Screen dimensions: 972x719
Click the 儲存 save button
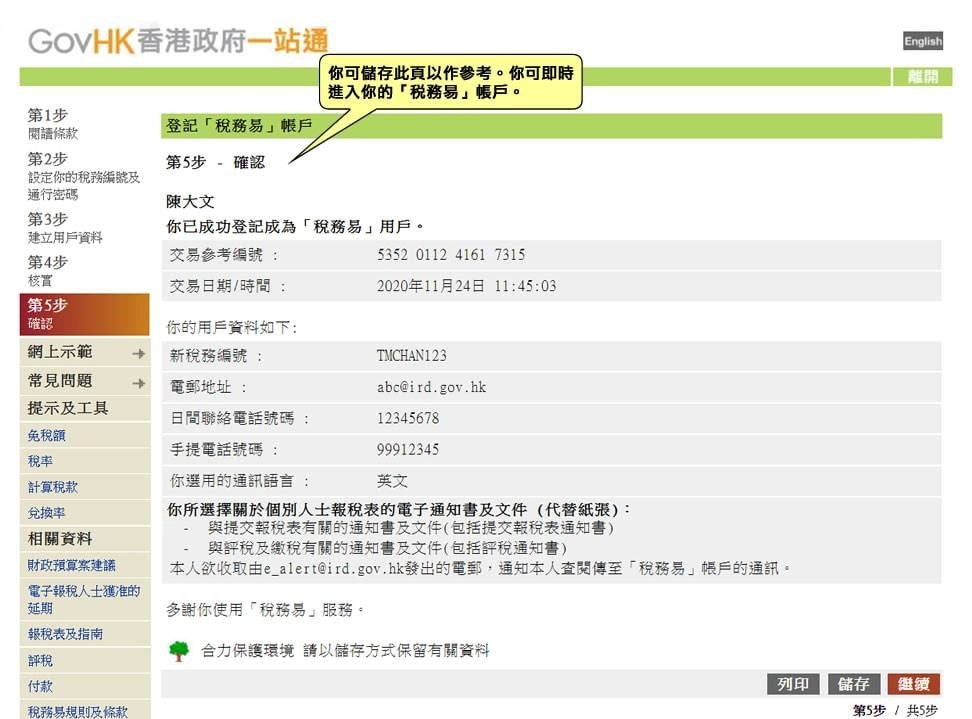(853, 684)
